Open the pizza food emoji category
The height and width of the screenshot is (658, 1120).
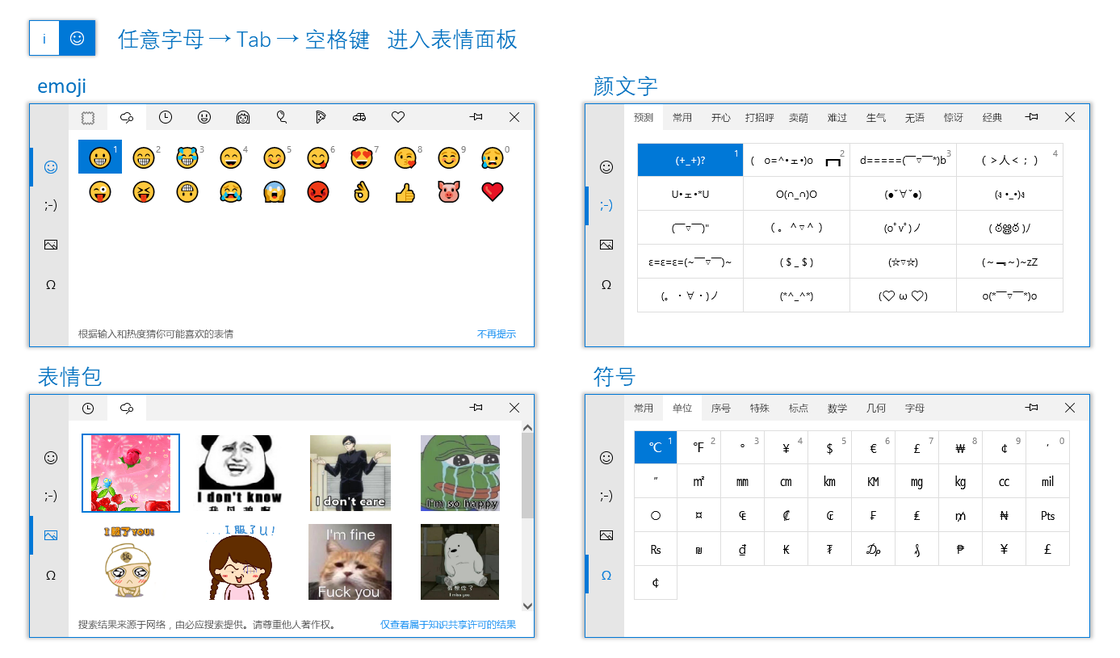click(x=320, y=117)
